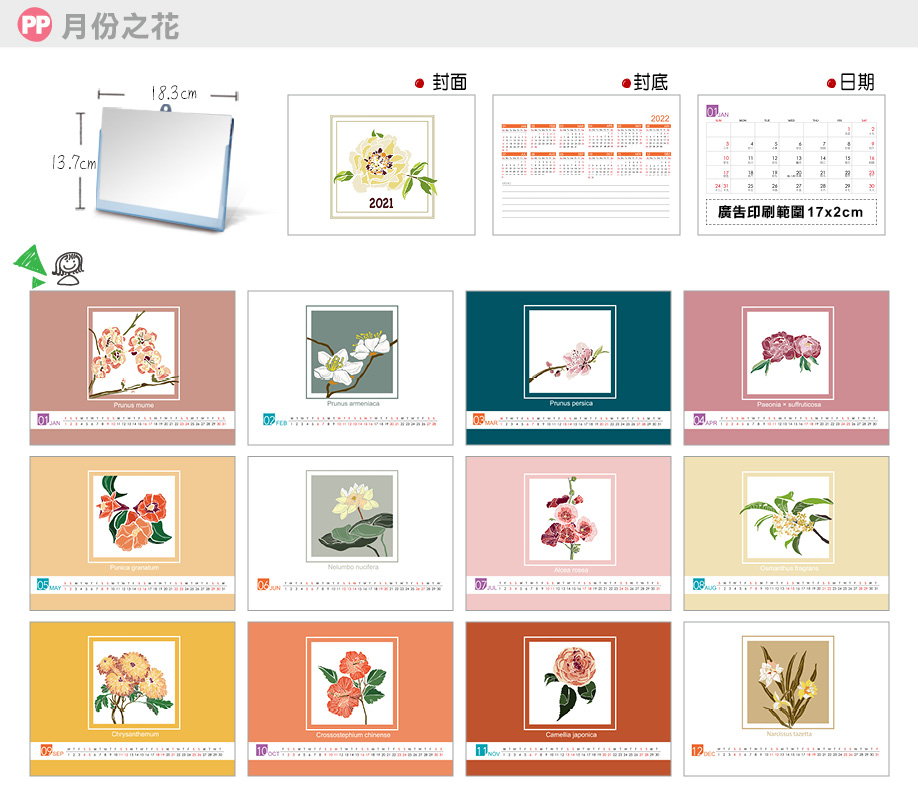Click the "廣告印刷範圍17x2cm" advertising area box
The height and width of the screenshot is (800, 918).
click(791, 212)
